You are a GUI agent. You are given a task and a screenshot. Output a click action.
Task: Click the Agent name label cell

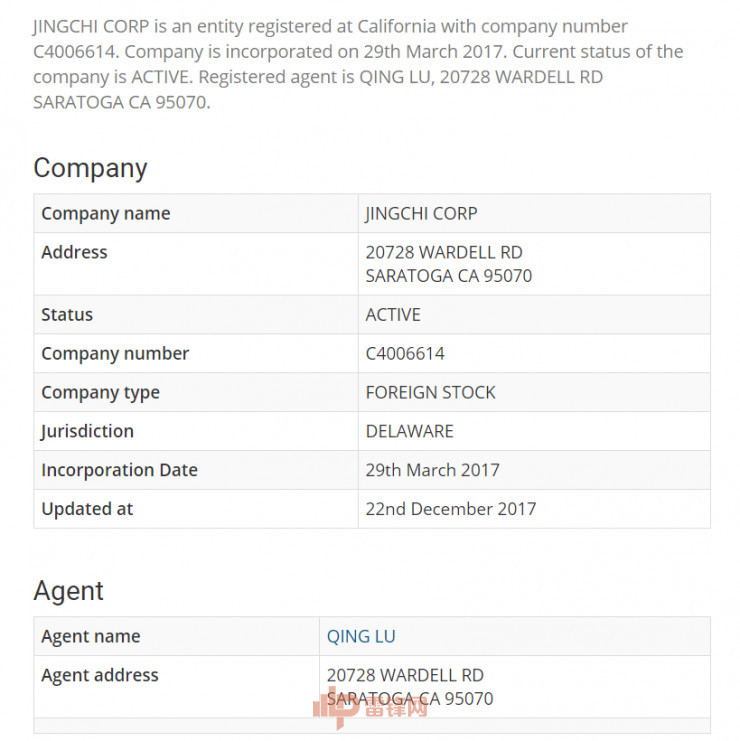click(x=176, y=636)
